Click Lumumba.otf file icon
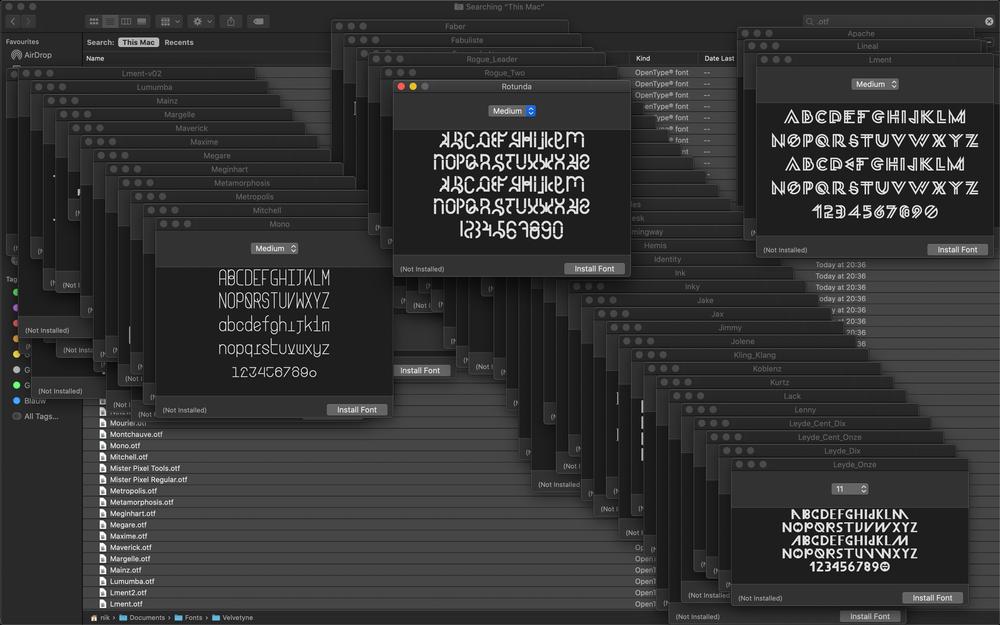The height and width of the screenshot is (625, 1000). pos(103,582)
